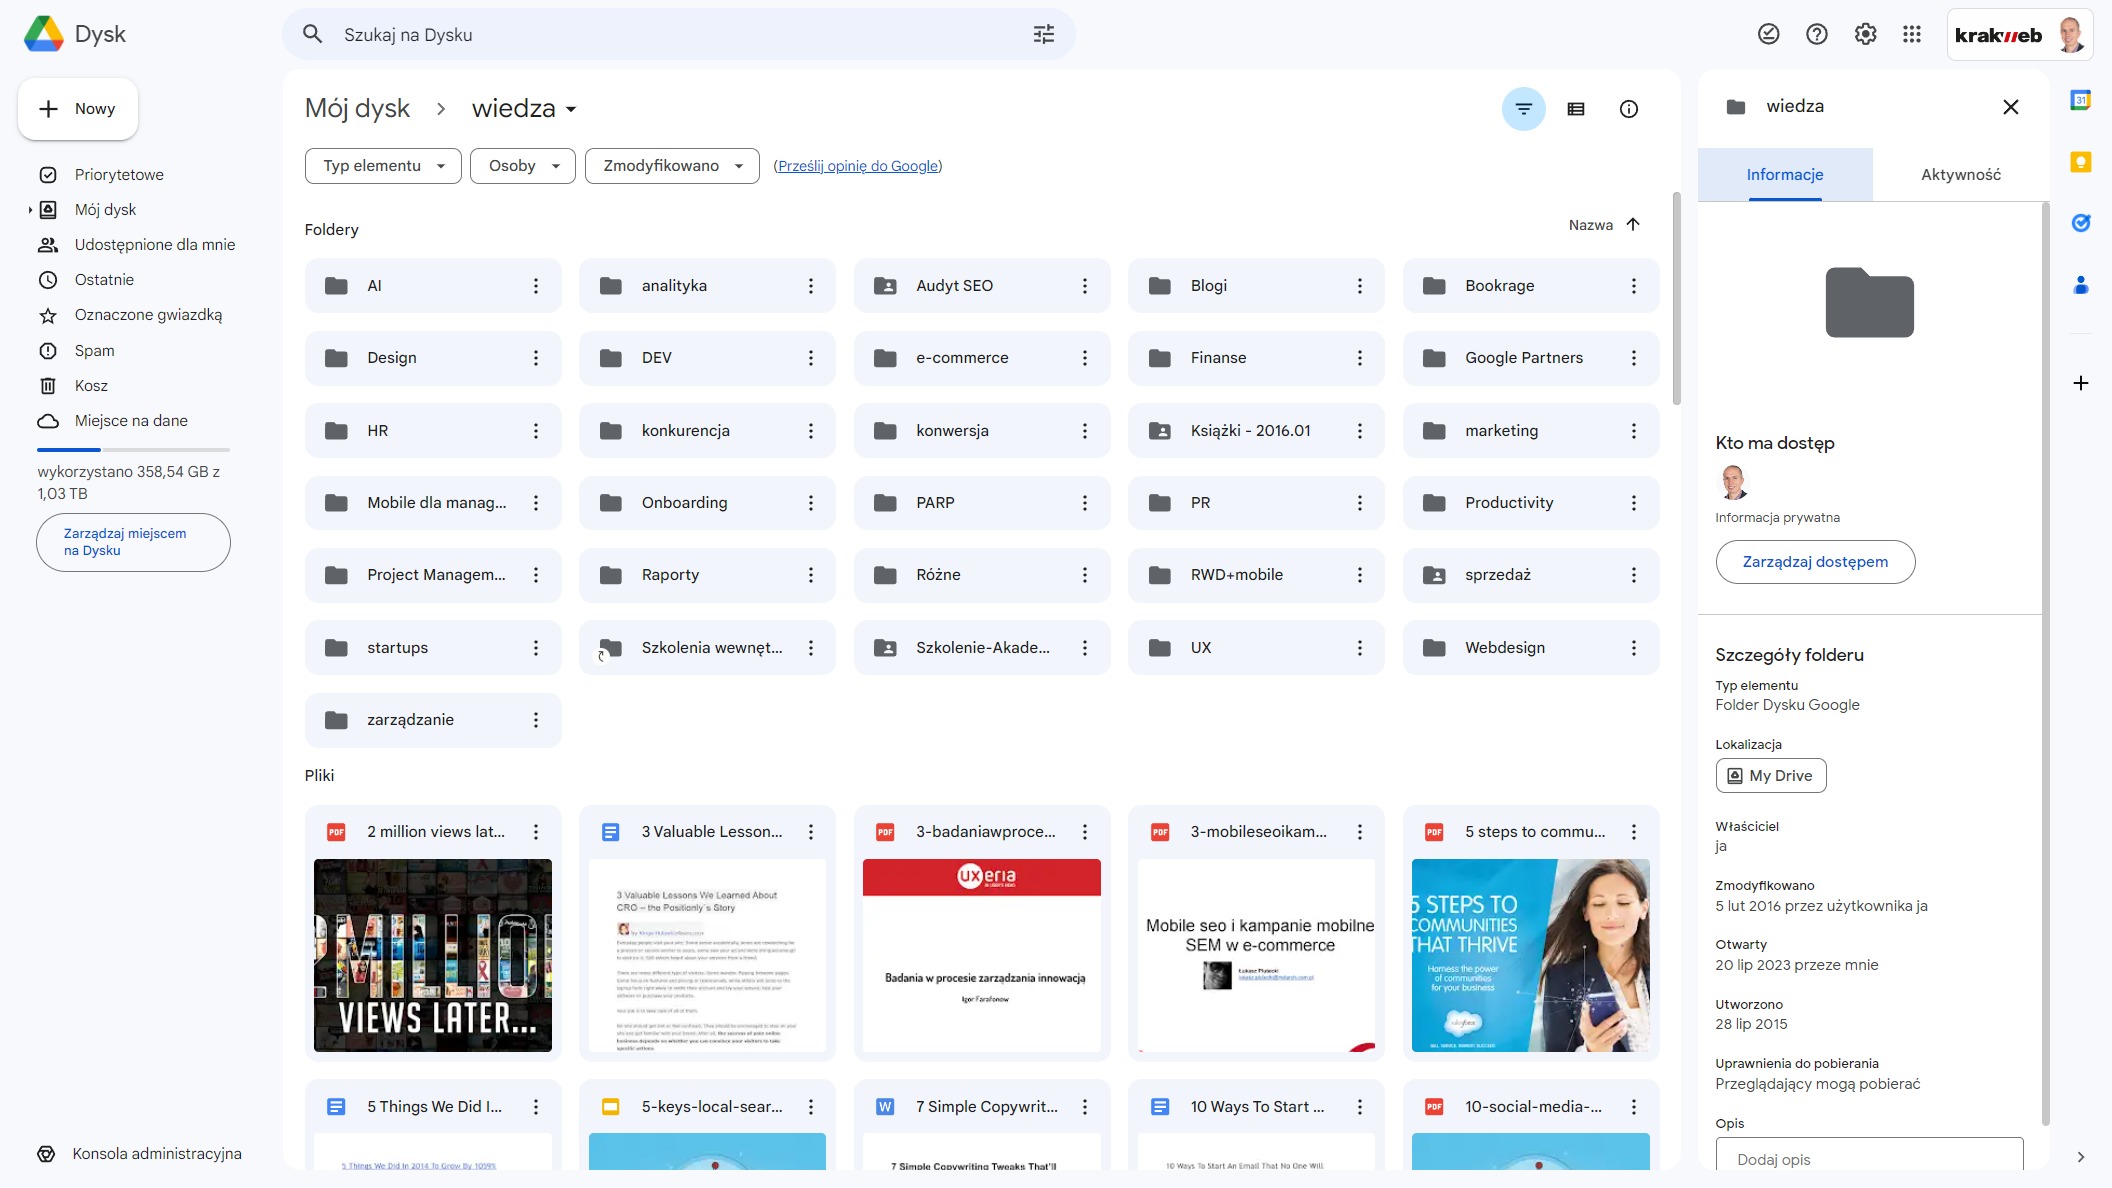The width and height of the screenshot is (2112, 1188).
Task: Open more actions for Audyt SEO folder
Action: coord(1085,286)
